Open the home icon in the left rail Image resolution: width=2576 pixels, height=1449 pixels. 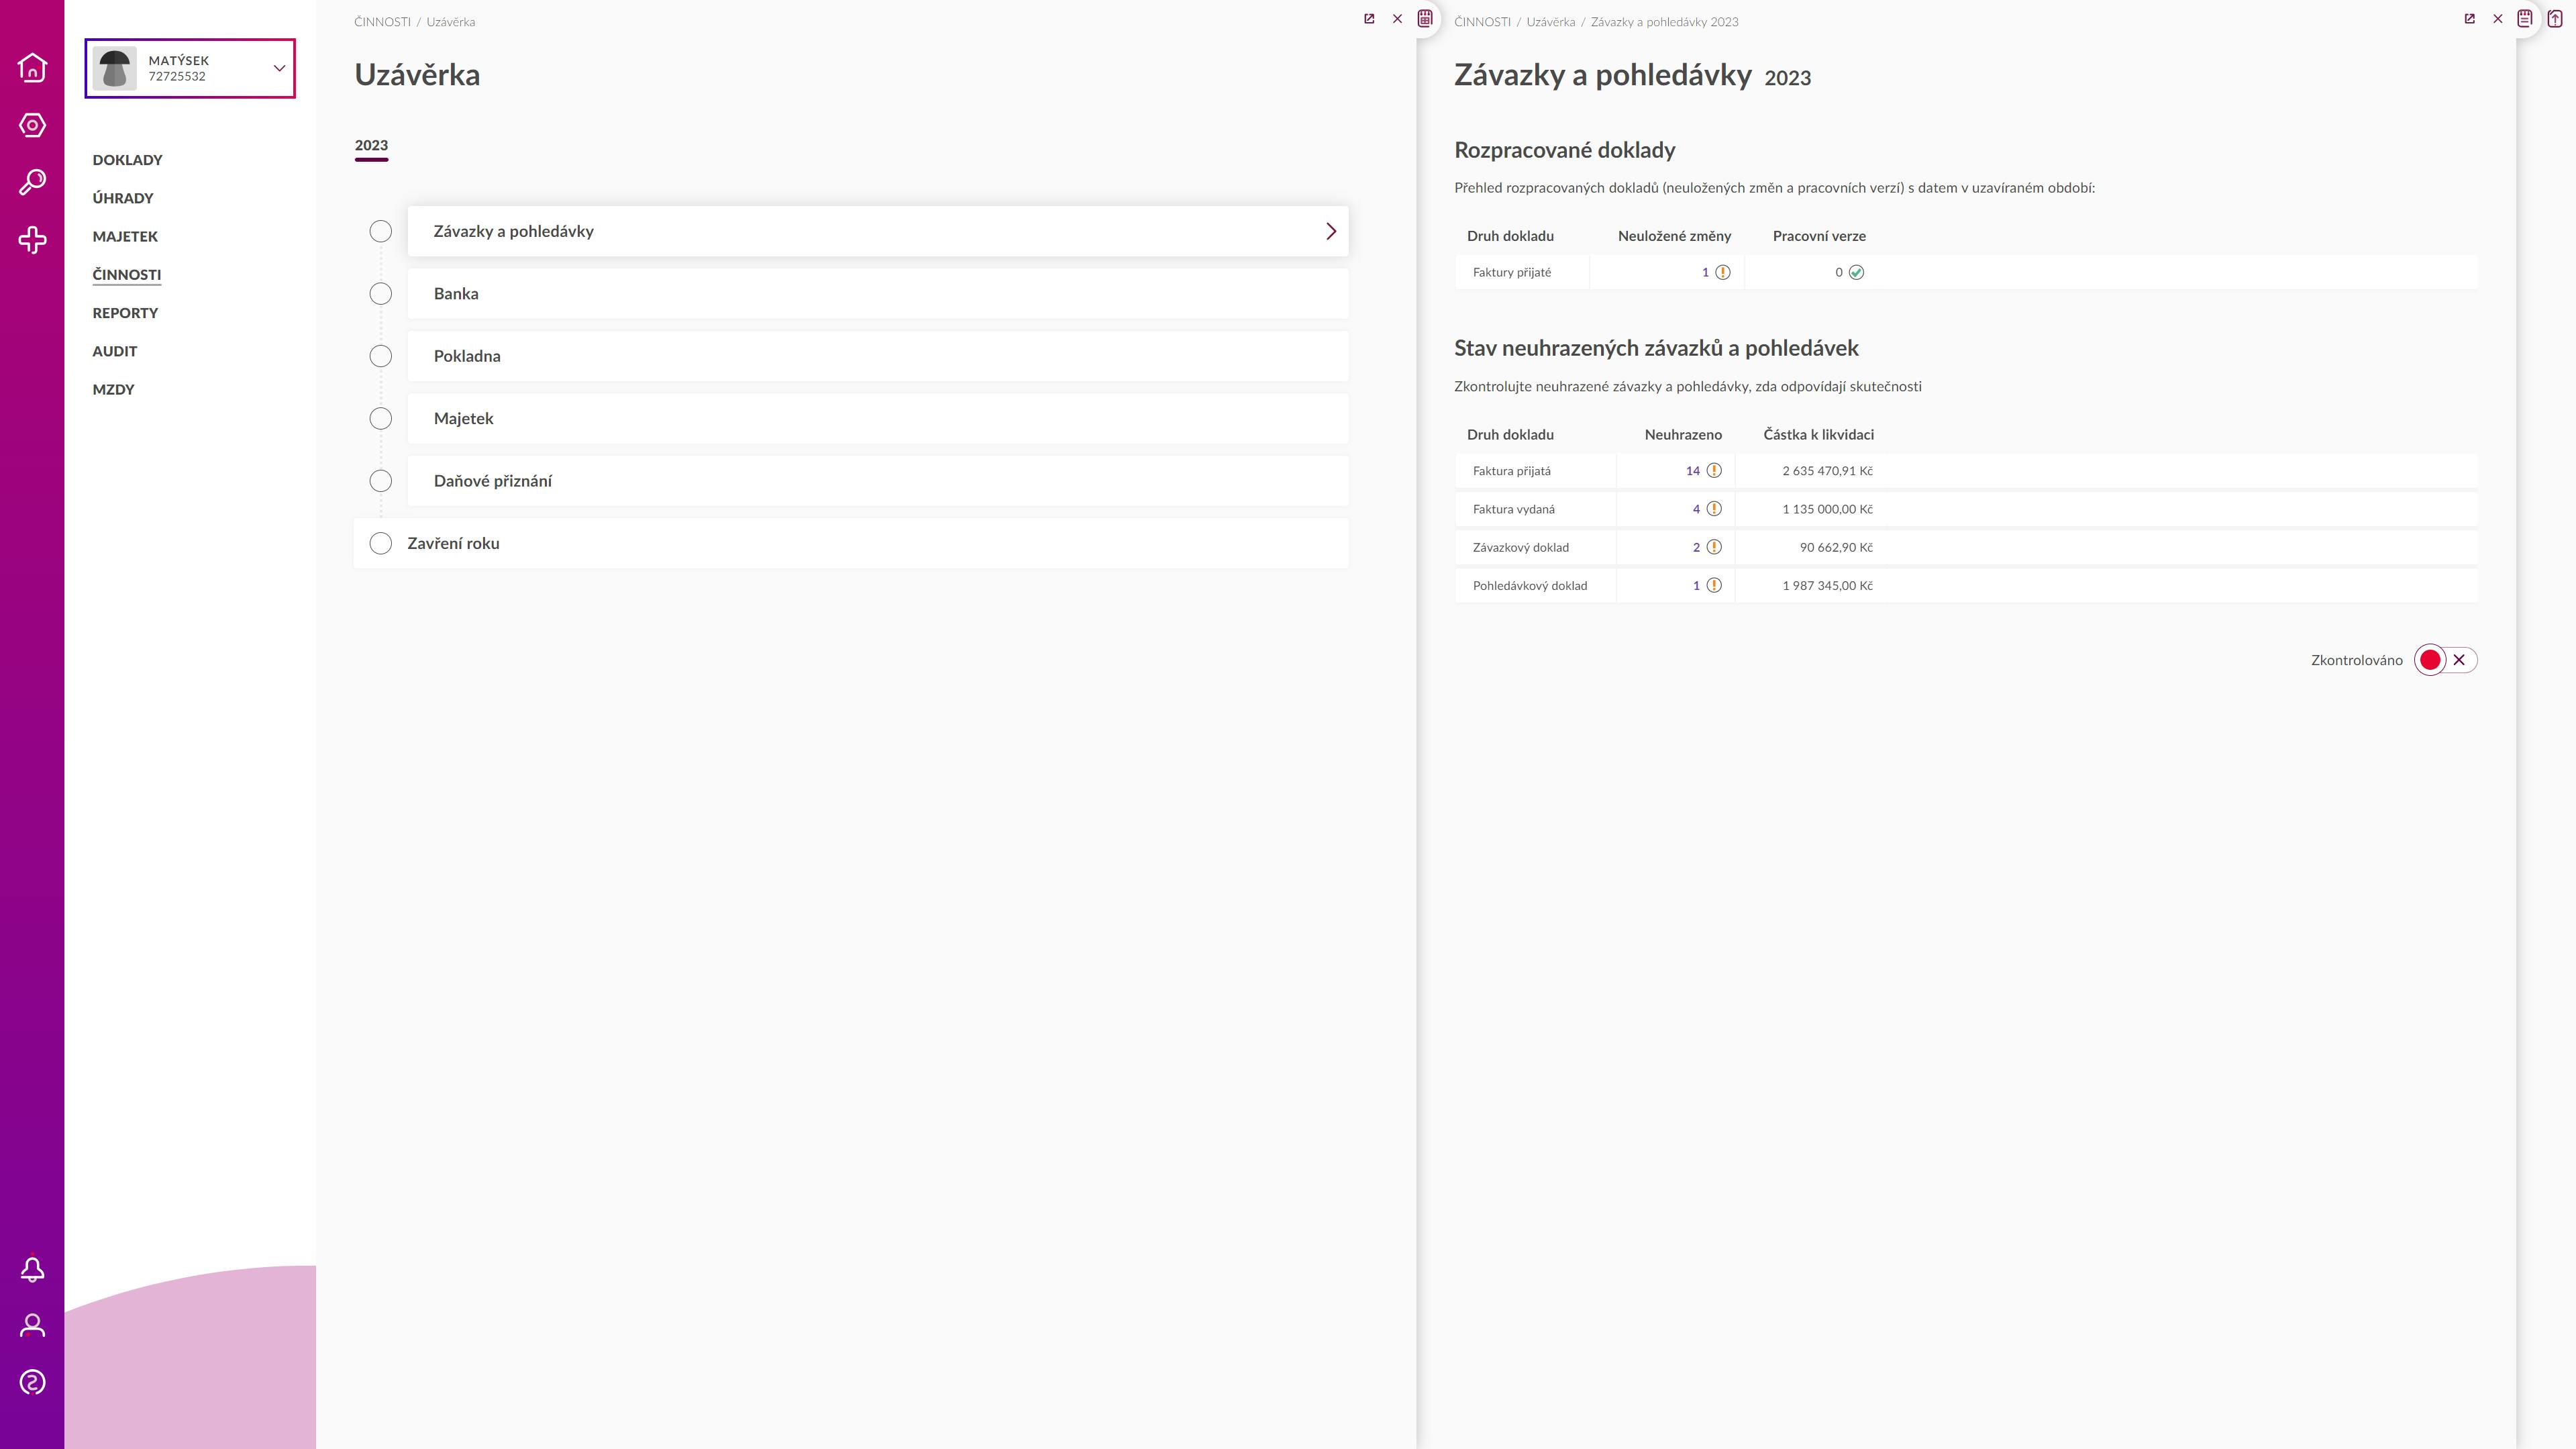coord(32,67)
